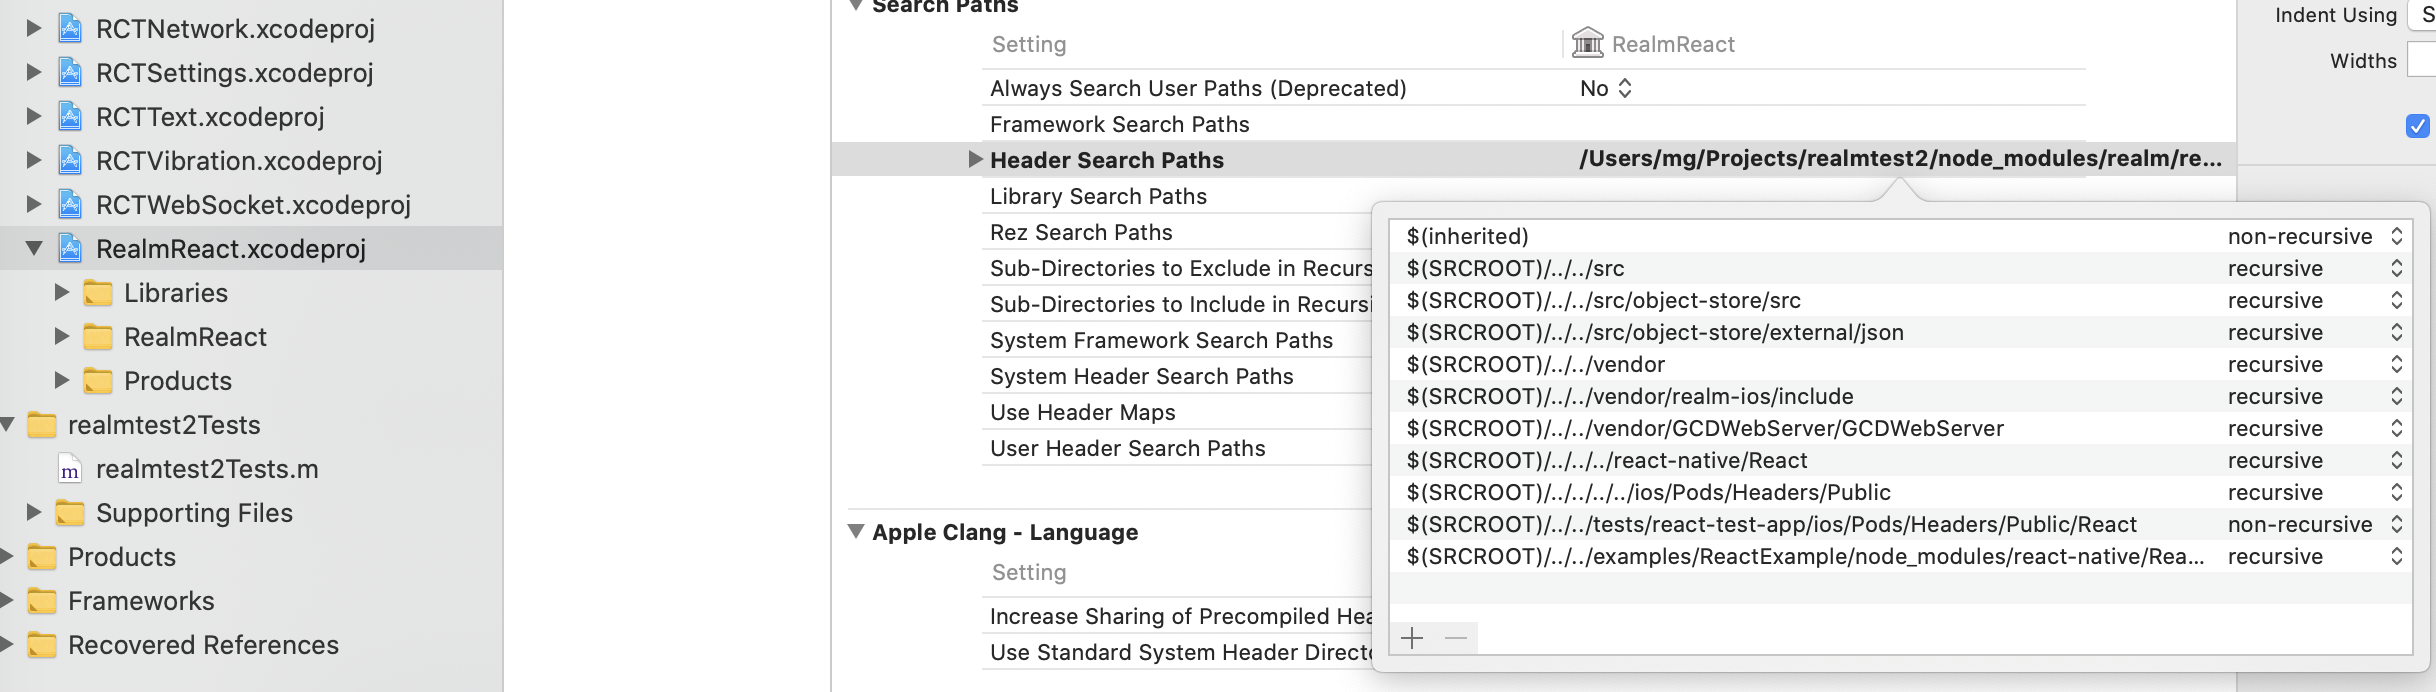Select the $(inherited) path row
Screen dimensions: 2436x692
[1900, 236]
